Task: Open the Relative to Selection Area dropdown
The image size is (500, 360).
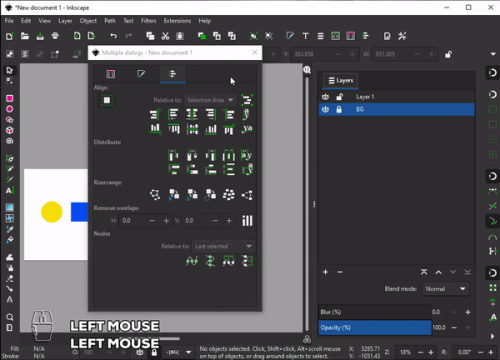Action: [210, 100]
